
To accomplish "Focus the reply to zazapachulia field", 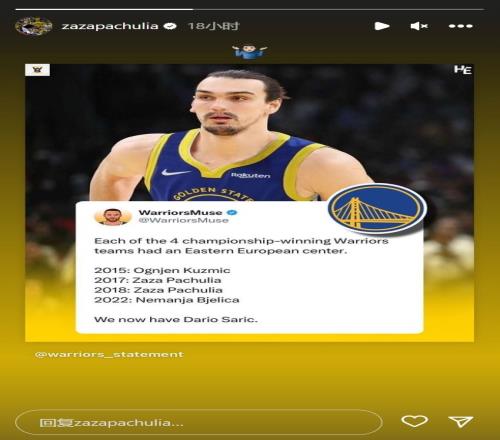I will point(199,422).
